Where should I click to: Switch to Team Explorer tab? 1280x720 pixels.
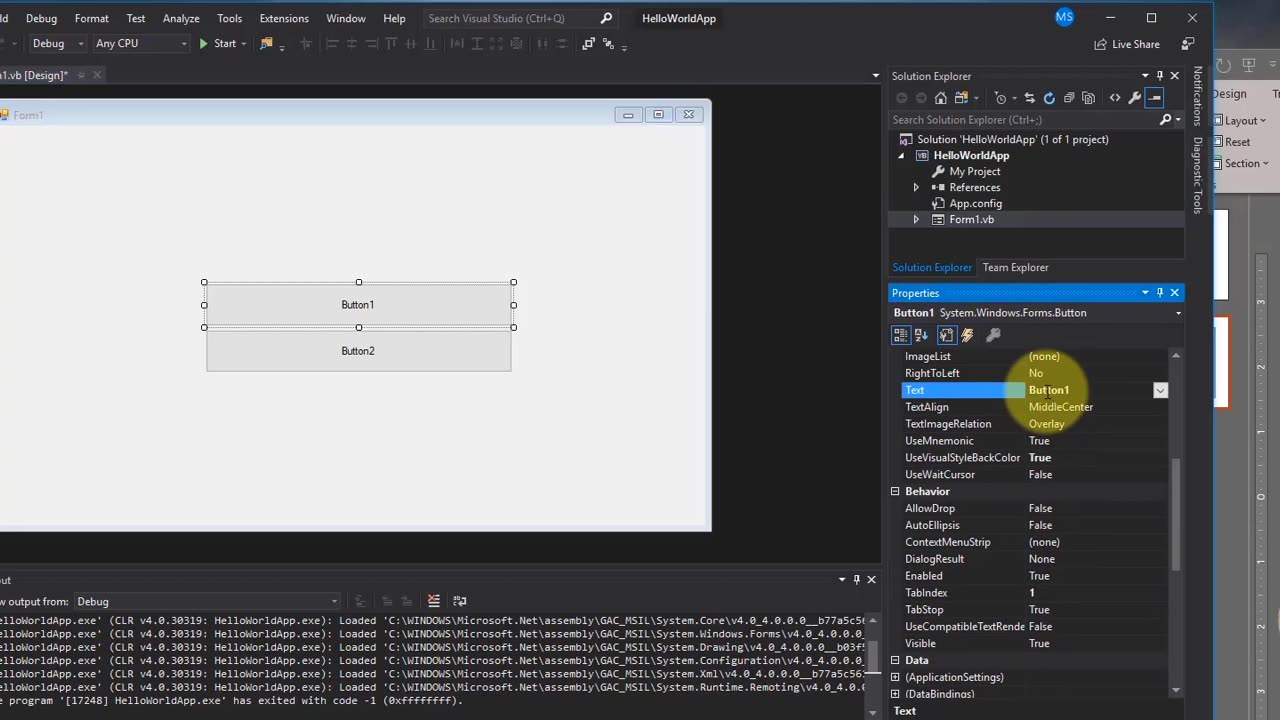coord(1015,267)
